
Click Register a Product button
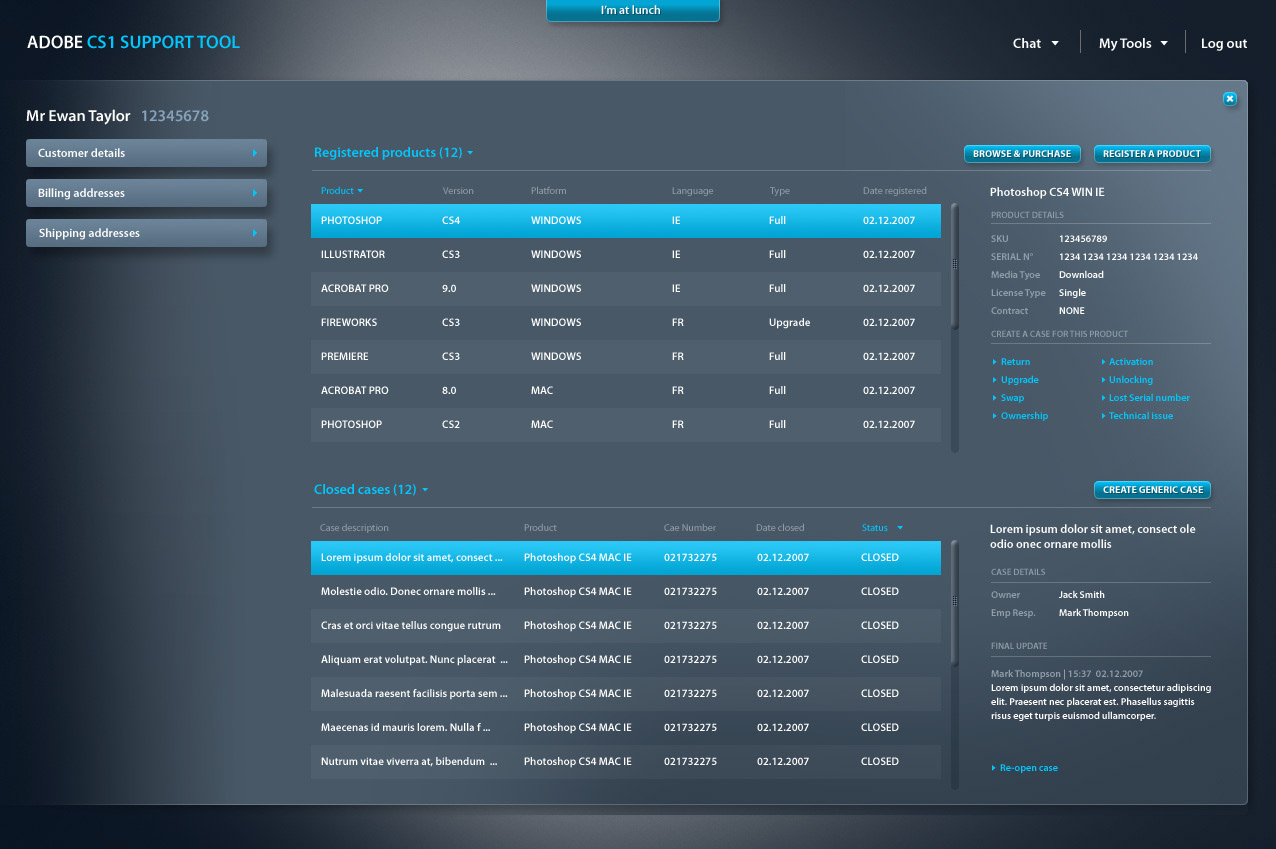(x=1152, y=154)
